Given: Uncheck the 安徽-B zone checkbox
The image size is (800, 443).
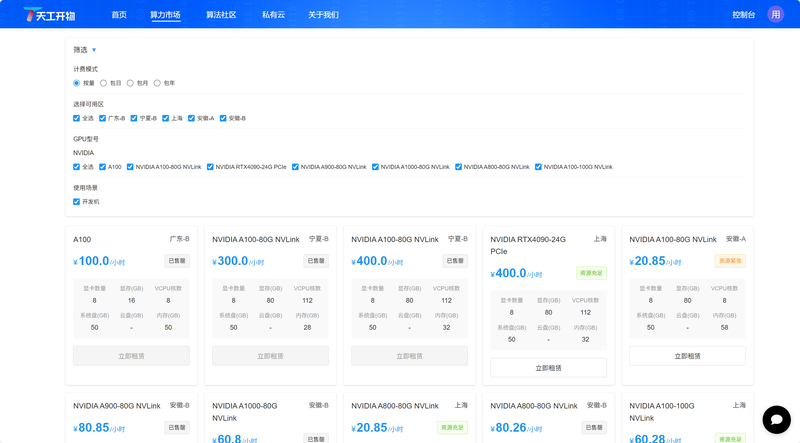Looking at the screenshot, I should 223,118.
